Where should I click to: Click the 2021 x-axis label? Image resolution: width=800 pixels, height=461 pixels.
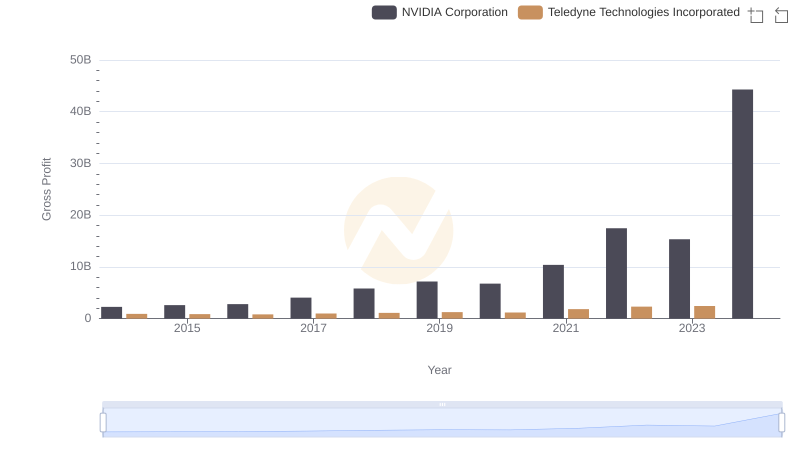(x=565, y=328)
